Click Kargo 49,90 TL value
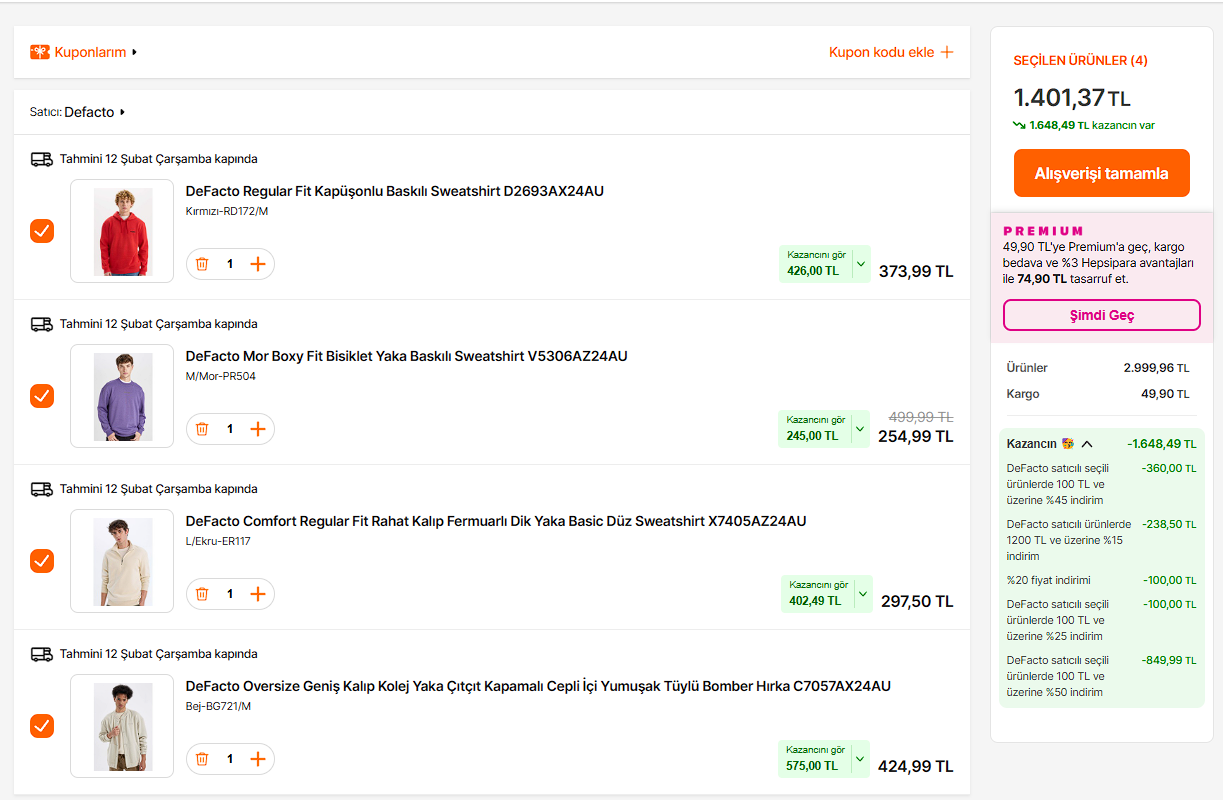This screenshot has width=1223, height=800. coord(1165,394)
